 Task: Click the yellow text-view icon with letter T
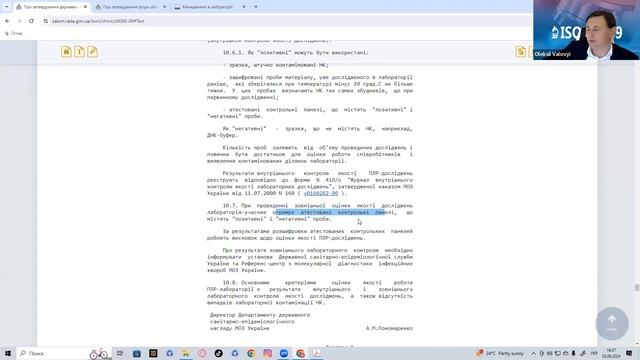80,52
